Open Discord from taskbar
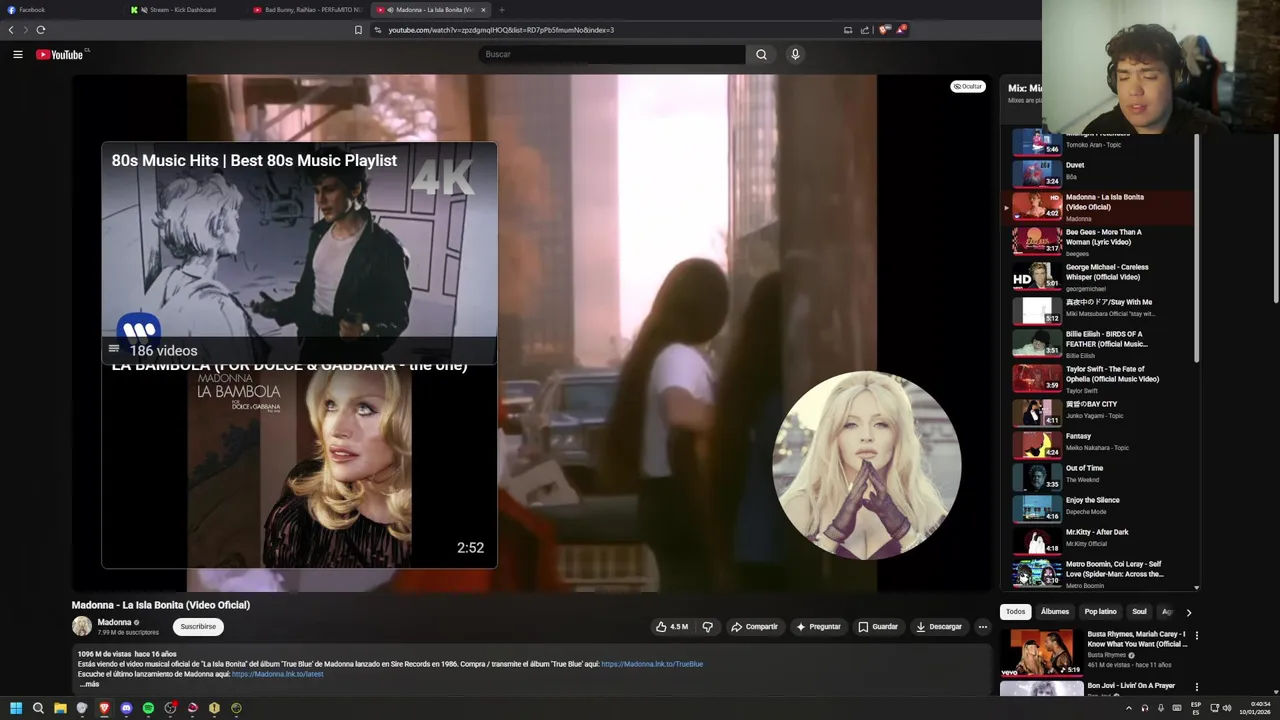This screenshot has width=1280, height=720. coord(126,708)
